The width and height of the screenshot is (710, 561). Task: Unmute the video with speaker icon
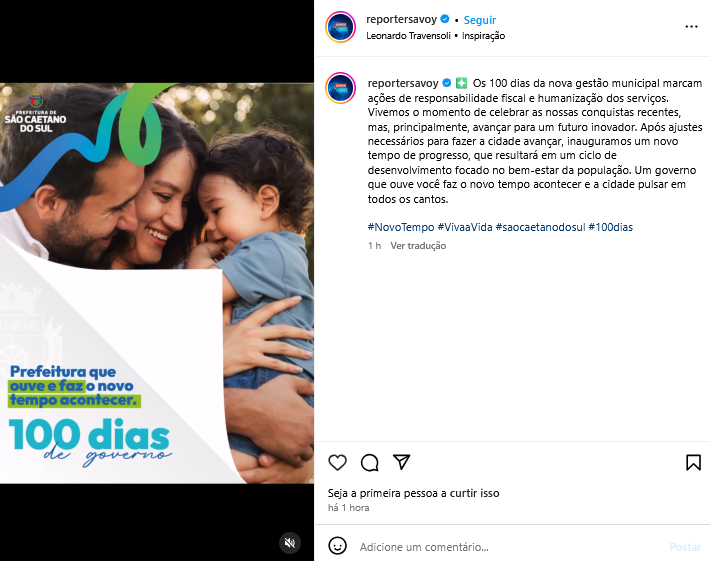(290, 542)
